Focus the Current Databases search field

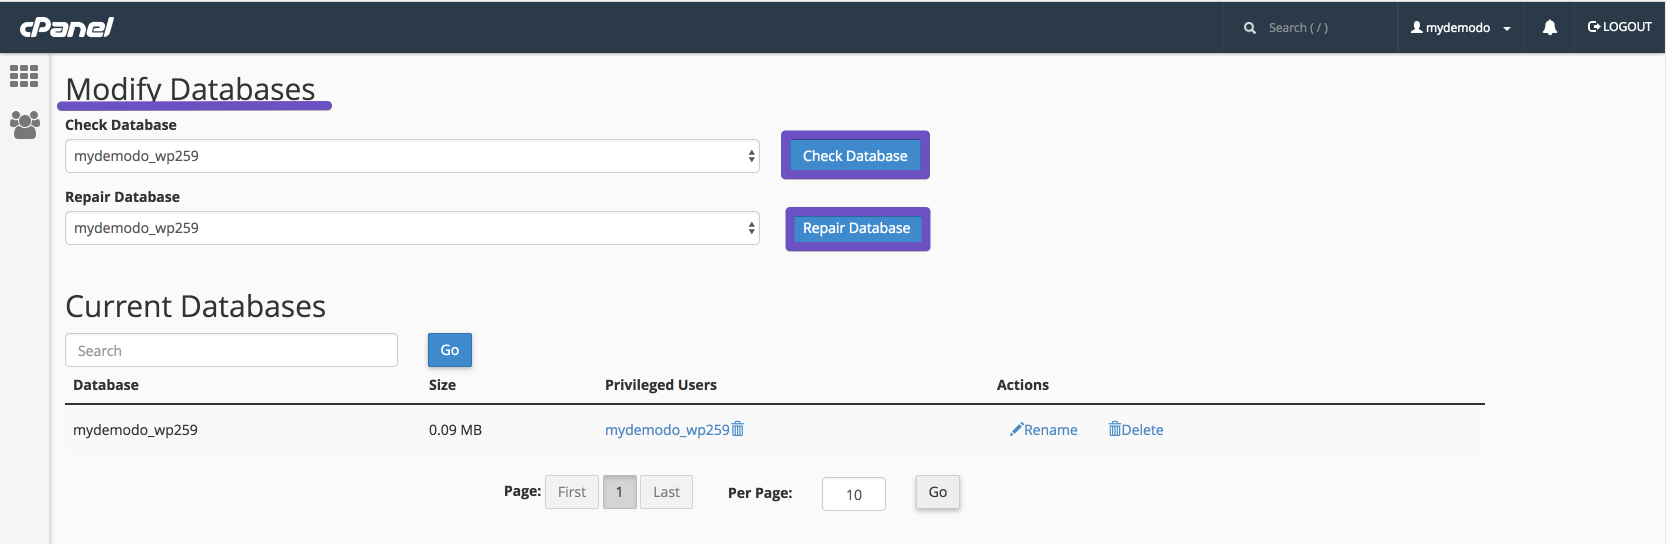point(231,351)
